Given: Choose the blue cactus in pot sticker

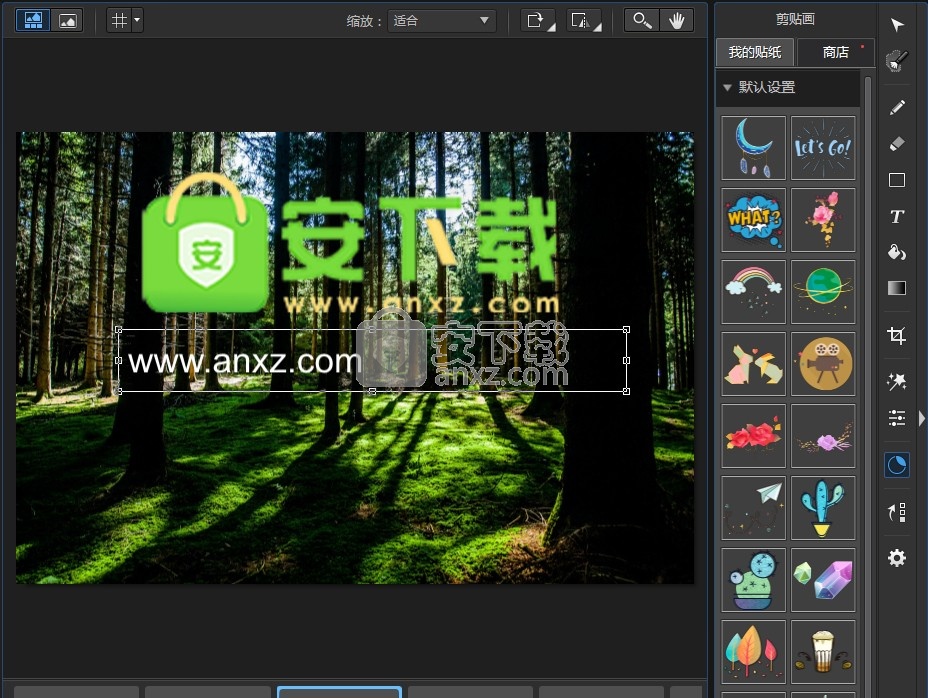Looking at the screenshot, I should click(x=823, y=508).
